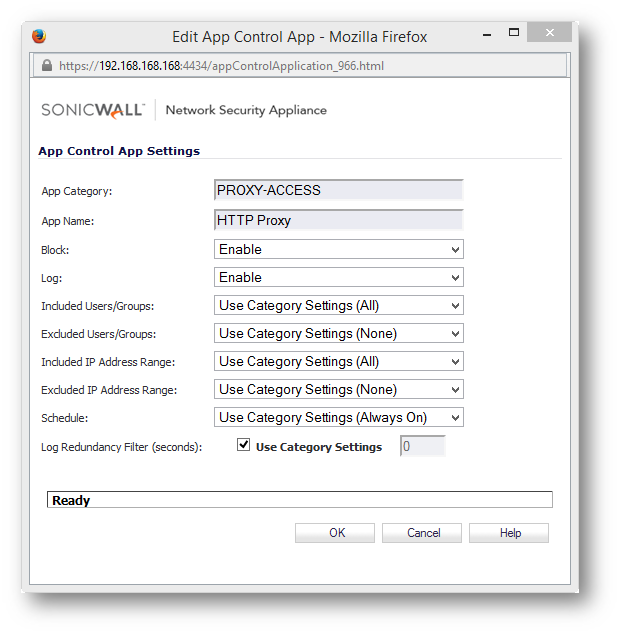
Task: Expand the Schedule dropdown
Action: coord(339,417)
